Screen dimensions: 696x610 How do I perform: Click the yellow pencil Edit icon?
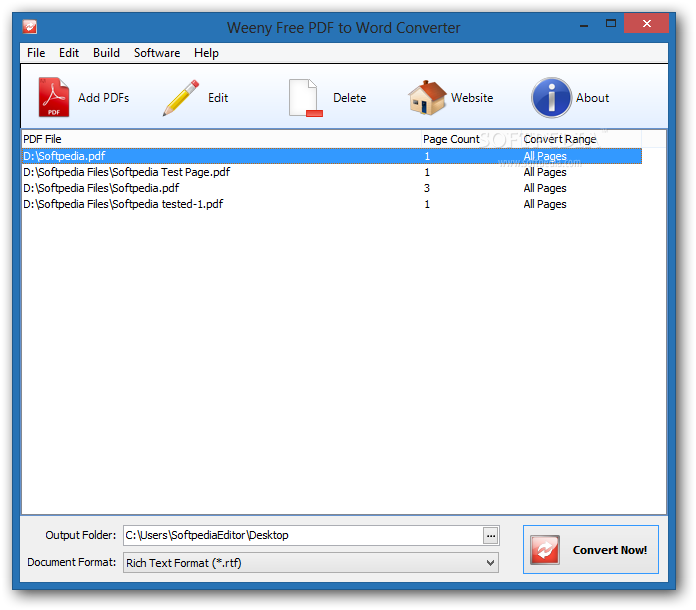click(181, 98)
